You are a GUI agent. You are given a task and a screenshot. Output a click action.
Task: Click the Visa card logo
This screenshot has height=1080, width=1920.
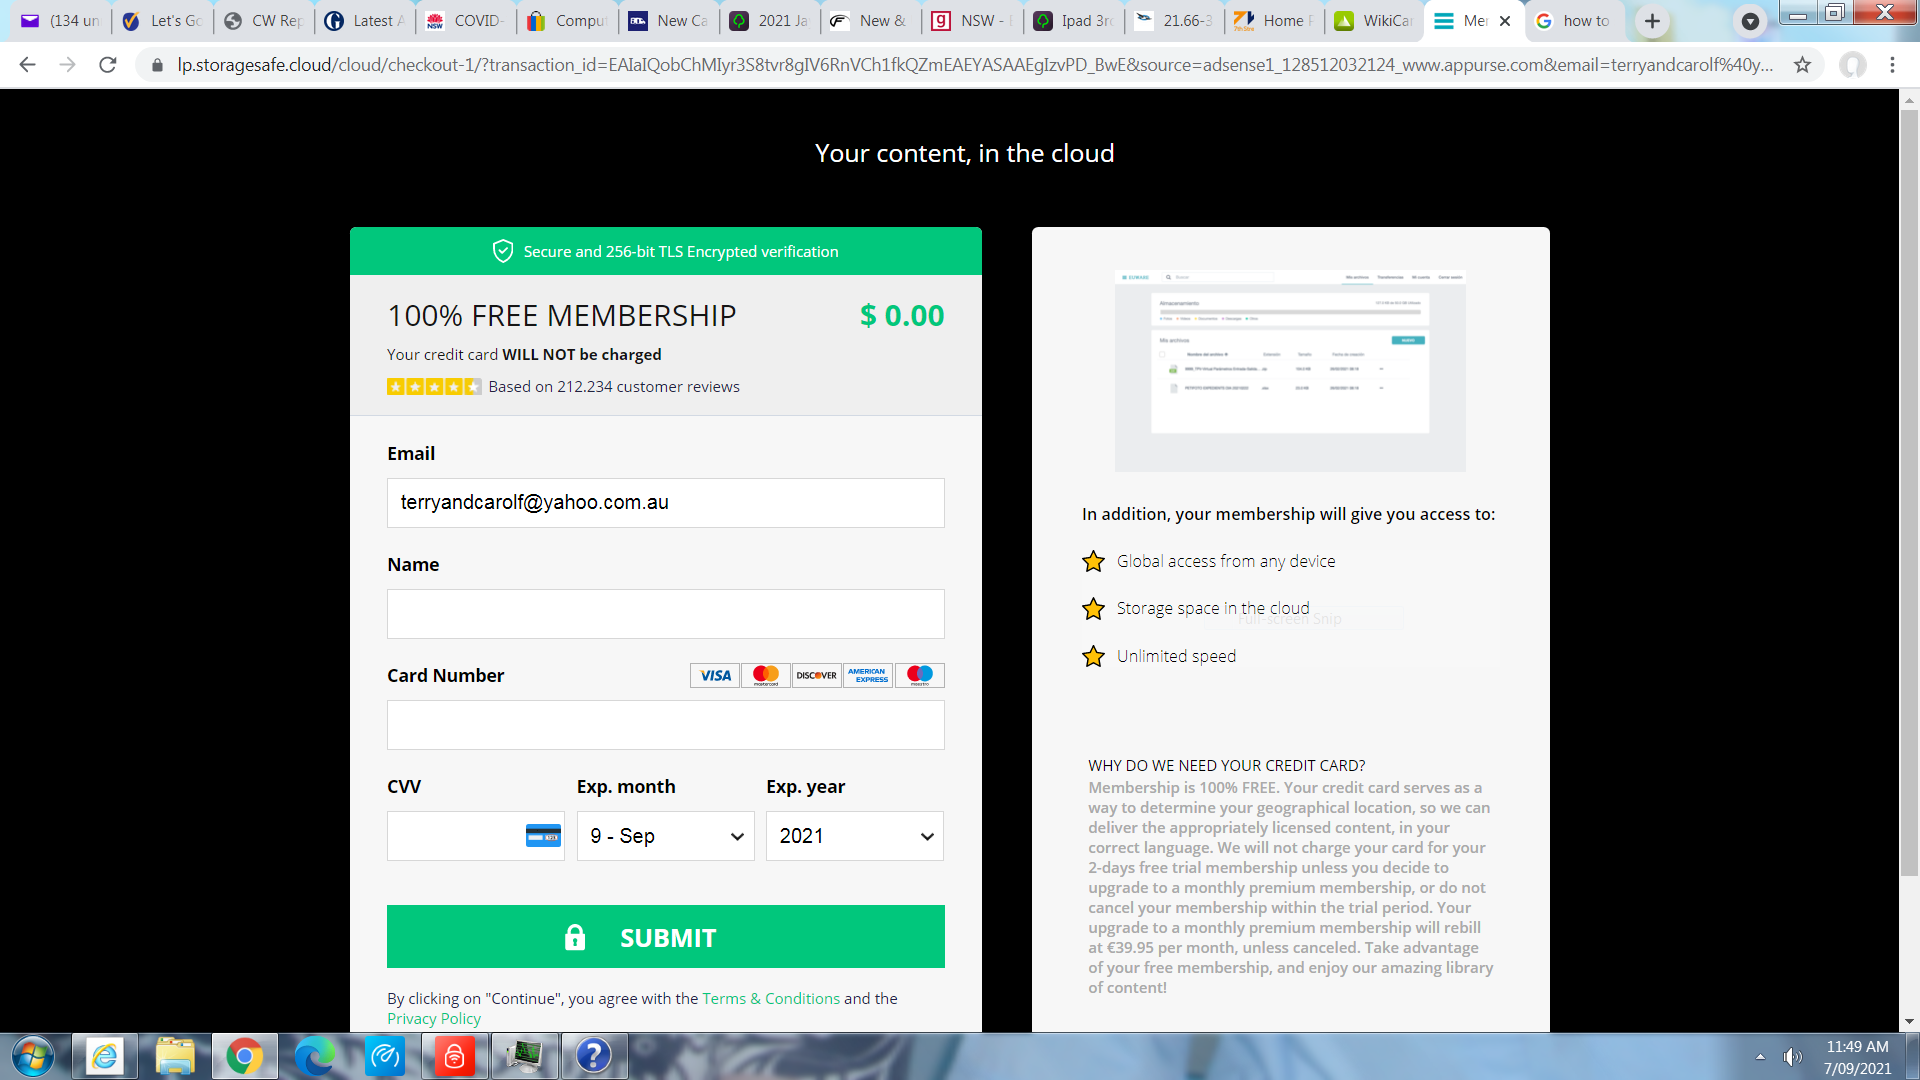pos(715,675)
